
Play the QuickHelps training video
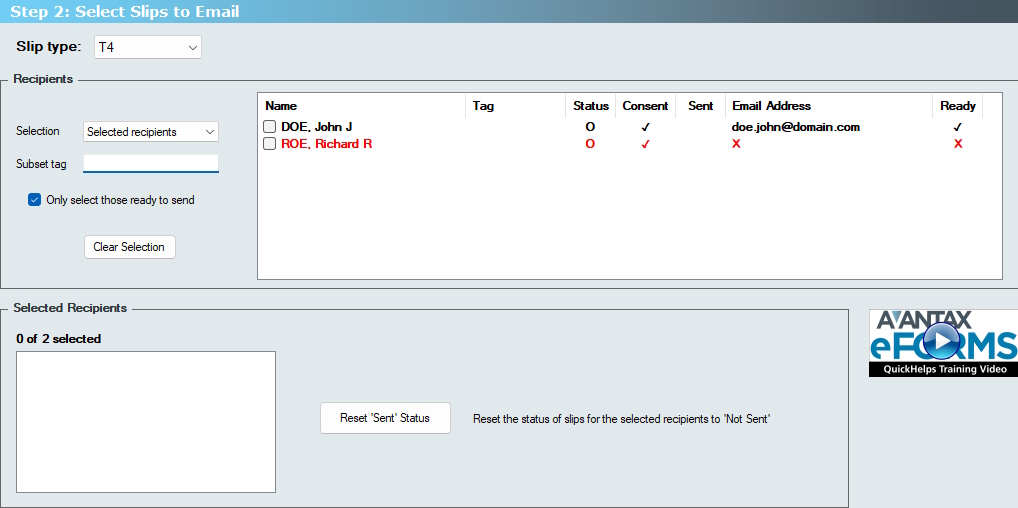(x=940, y=343)
